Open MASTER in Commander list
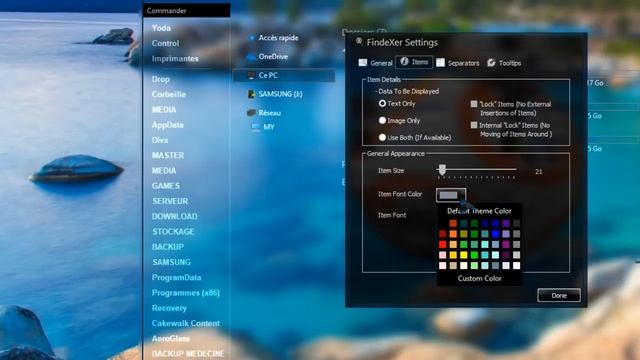This screenshot has height=360, width=640. [168, 156]
